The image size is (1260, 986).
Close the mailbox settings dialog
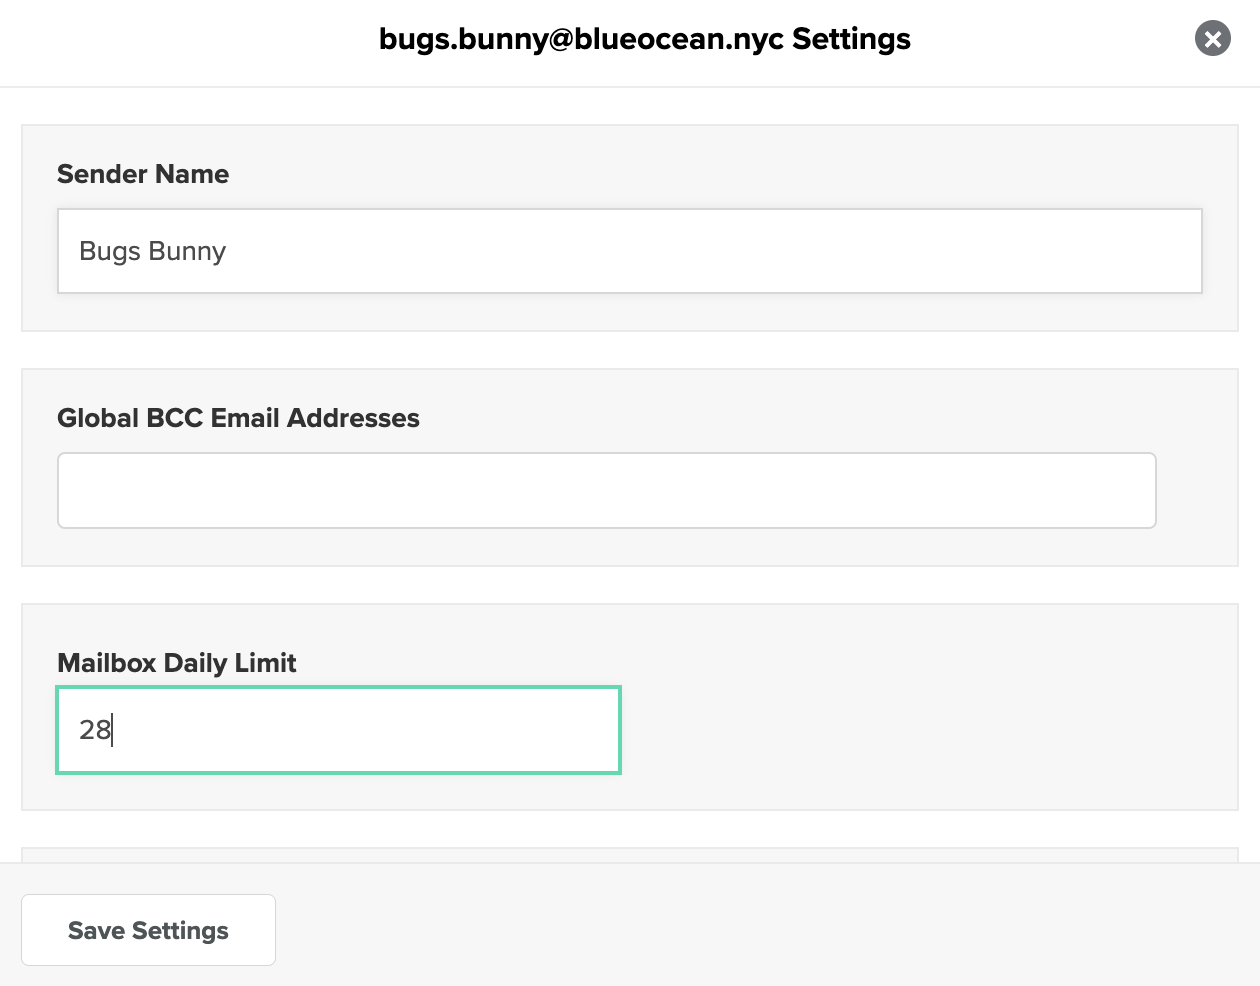[x=1212, y=39]
